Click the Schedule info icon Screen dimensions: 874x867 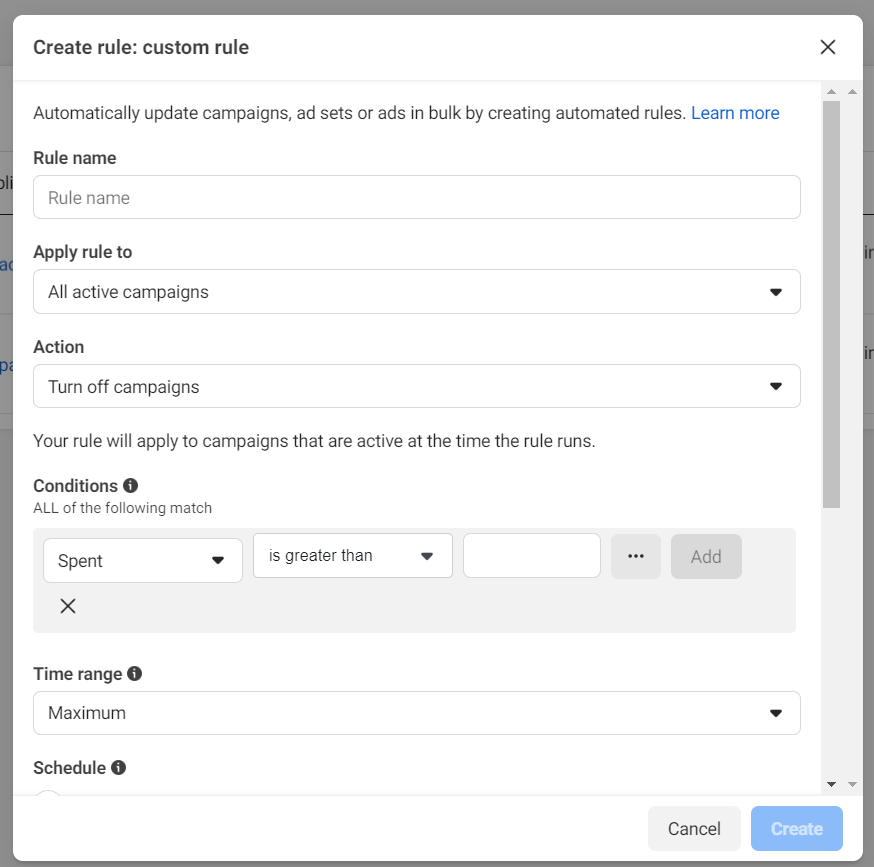118,768
